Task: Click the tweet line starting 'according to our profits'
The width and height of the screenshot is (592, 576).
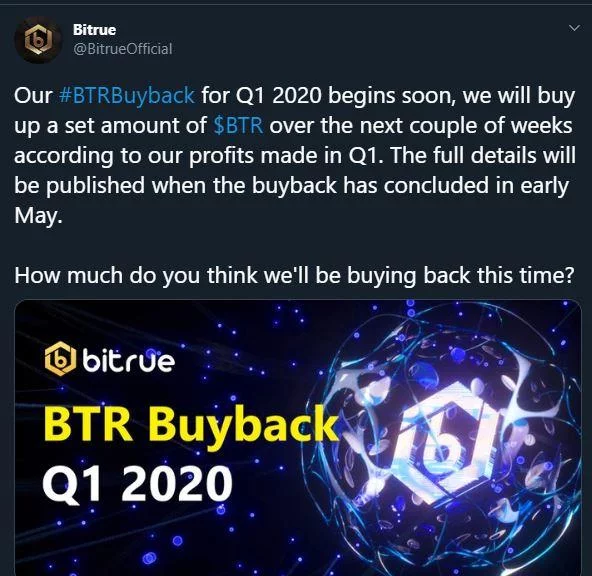Action: click(x=295, y=156)
